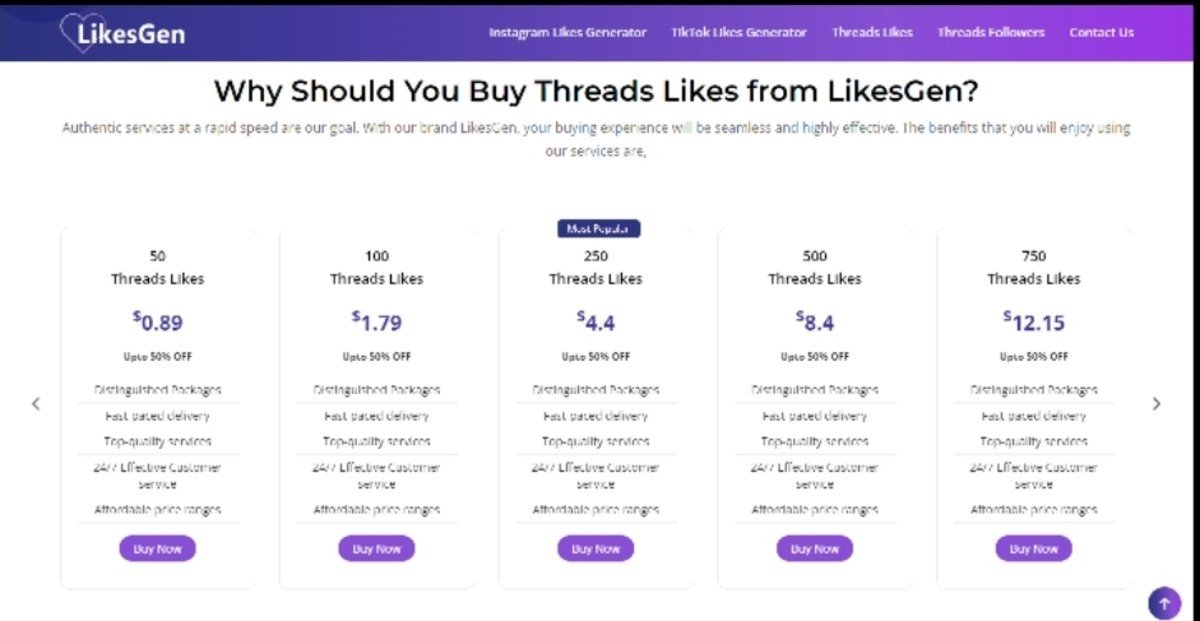The image size is (1200, 621).
Task: Navigate to Threads Followers page
Action: tap(991, 32)
